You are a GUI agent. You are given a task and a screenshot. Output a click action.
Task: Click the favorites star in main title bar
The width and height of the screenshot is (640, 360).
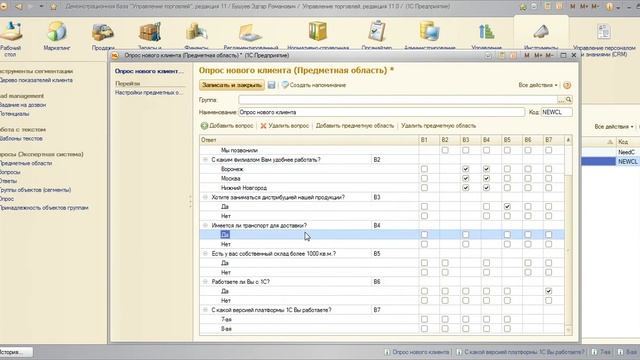click(54, 7)
